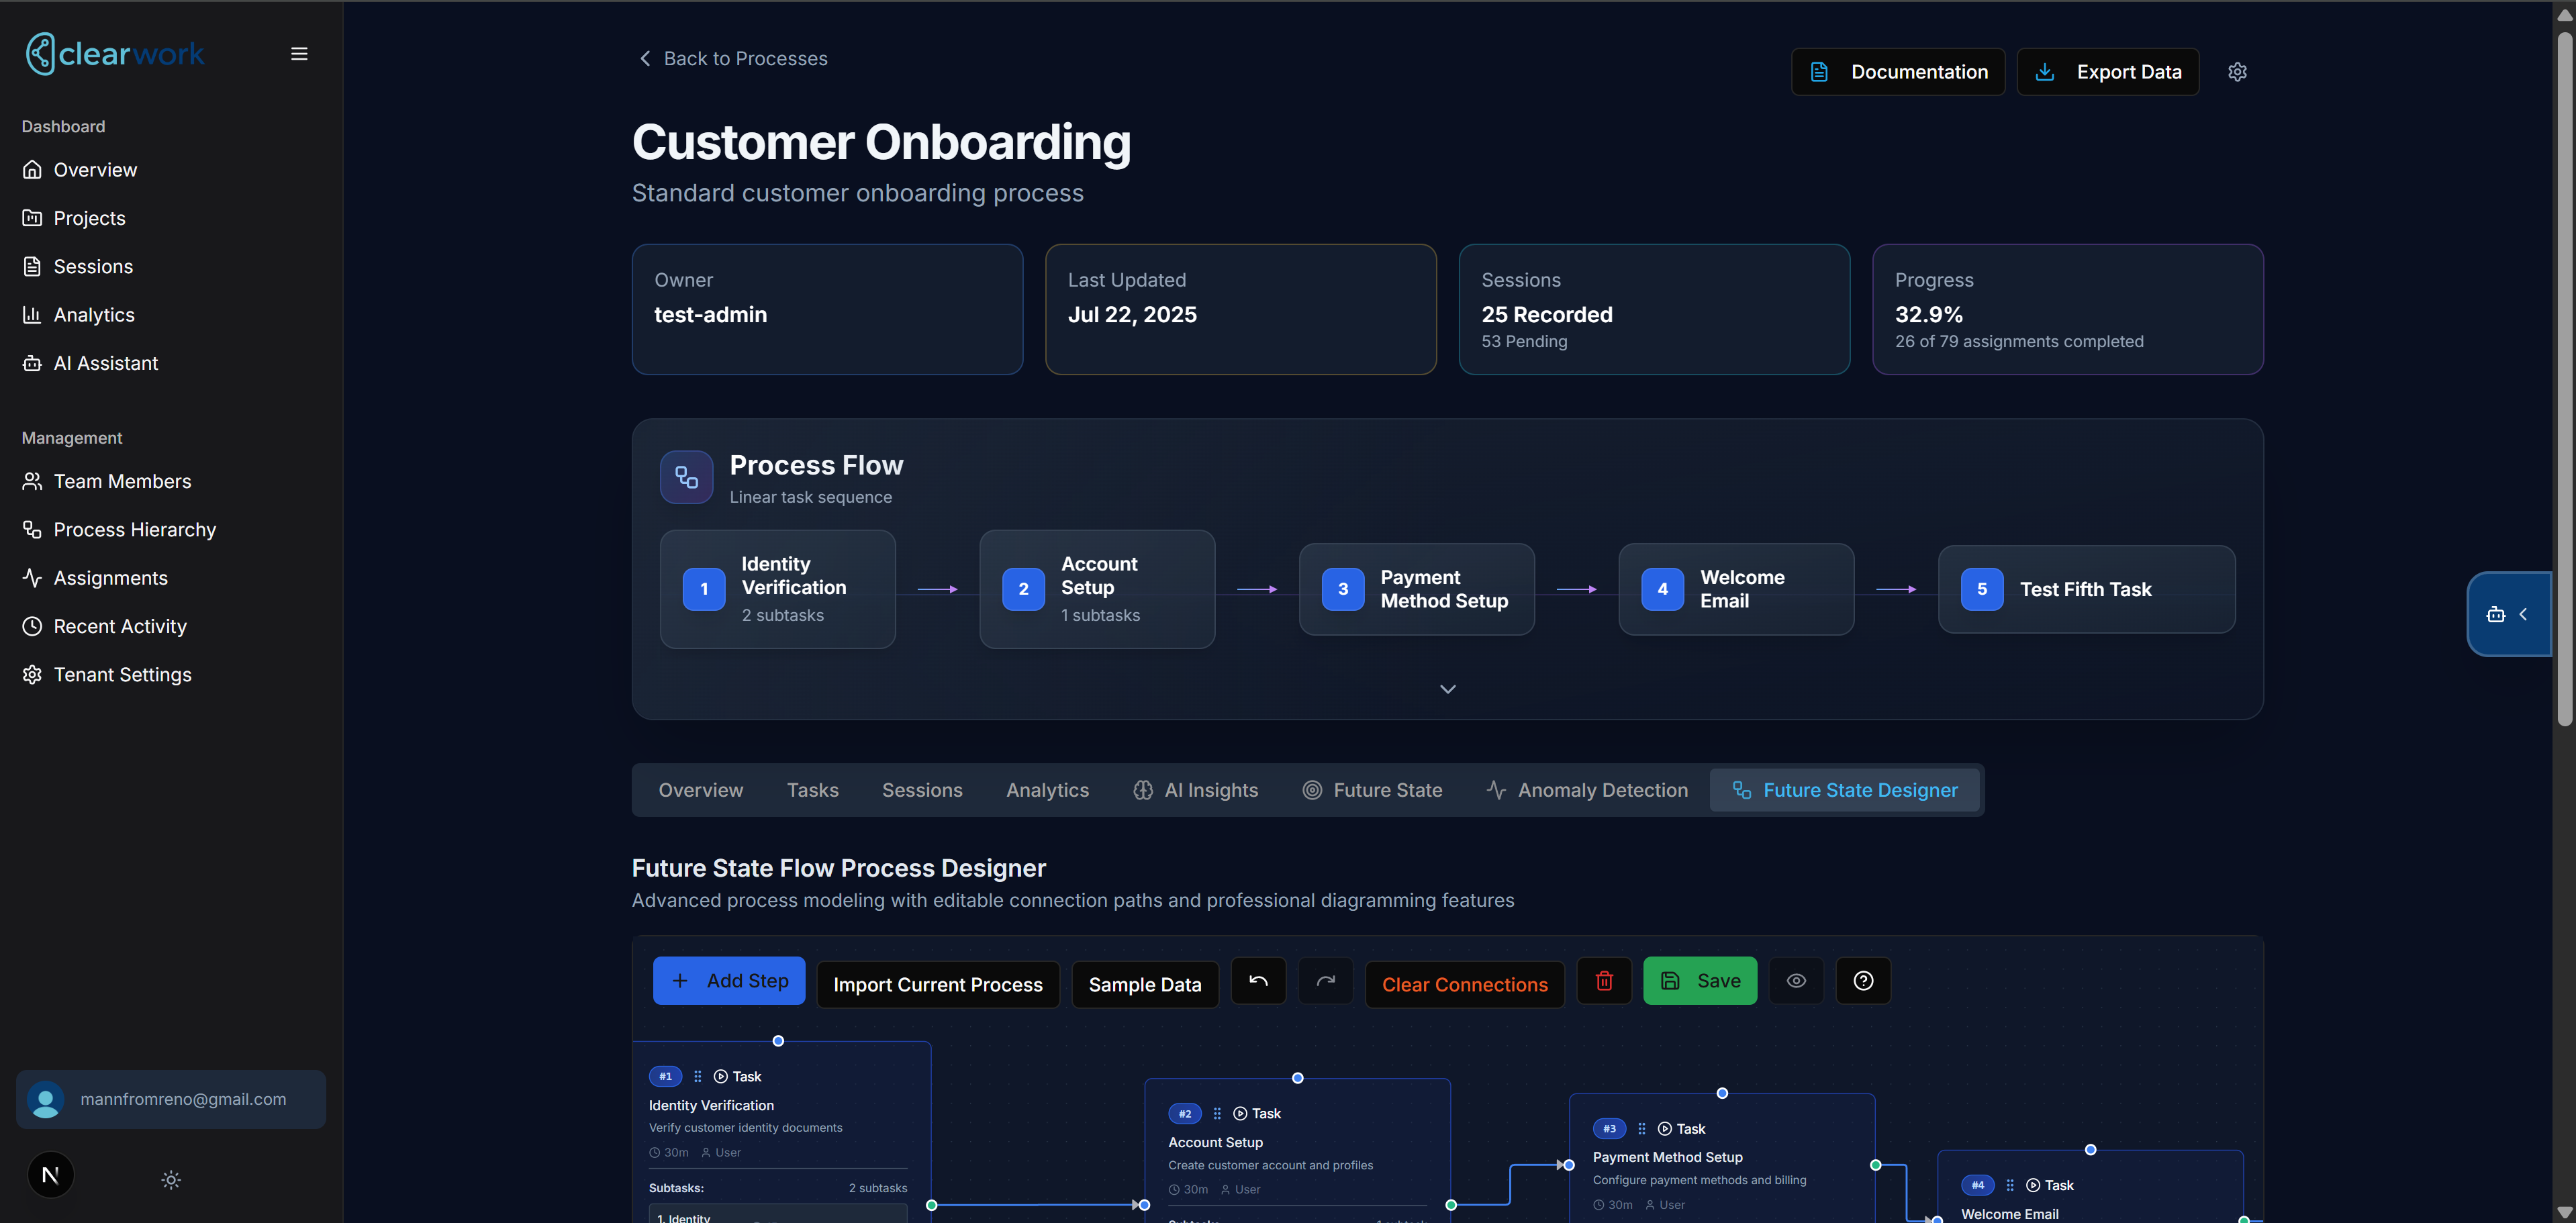This screenshot has width=2576, height=1223.
Task: Click the settings gear next to Export Data
Action: tap(2237, 72)
